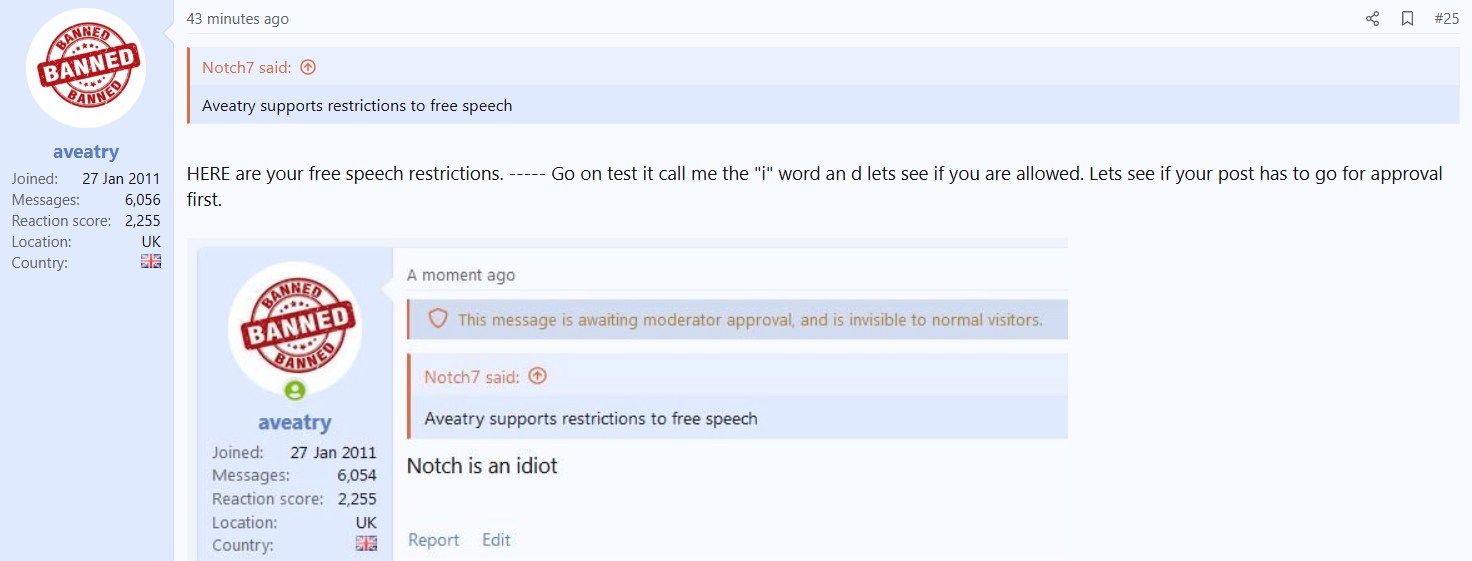Click the up-arrow icon in the embedded quote
1472x561 pixels.
[537, 377]
